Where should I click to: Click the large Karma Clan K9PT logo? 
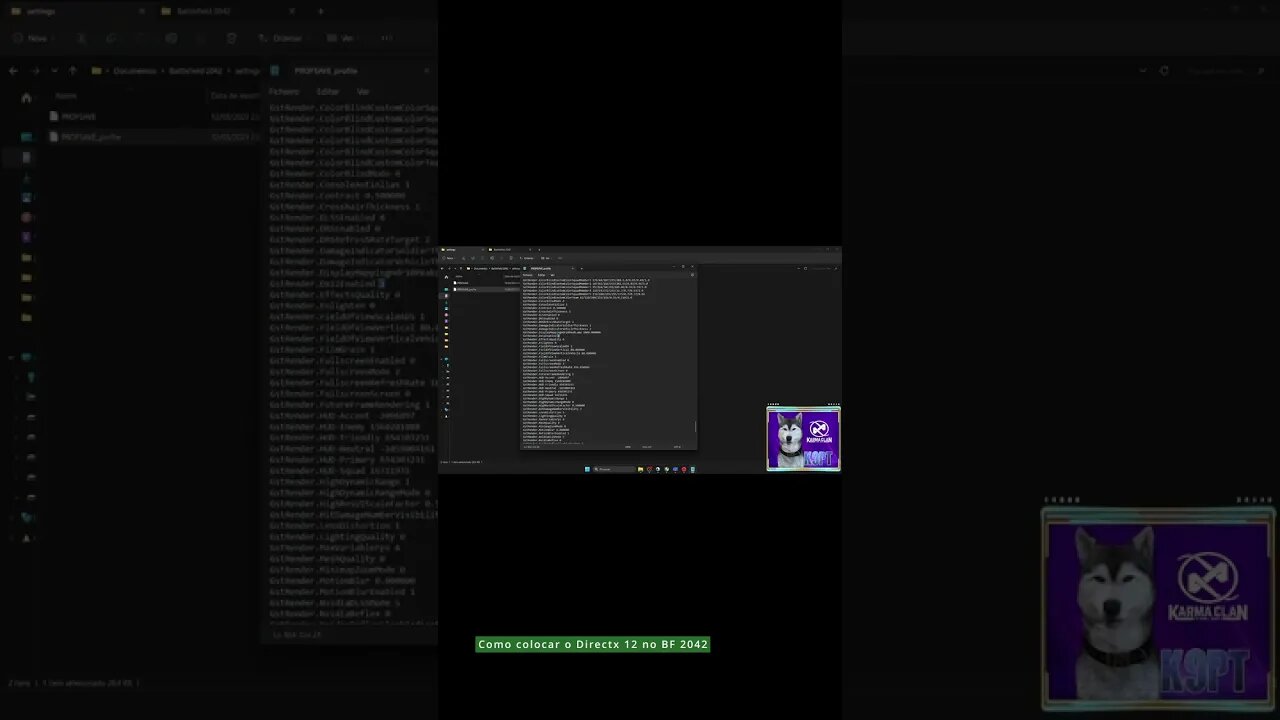tap(1158, 609)
